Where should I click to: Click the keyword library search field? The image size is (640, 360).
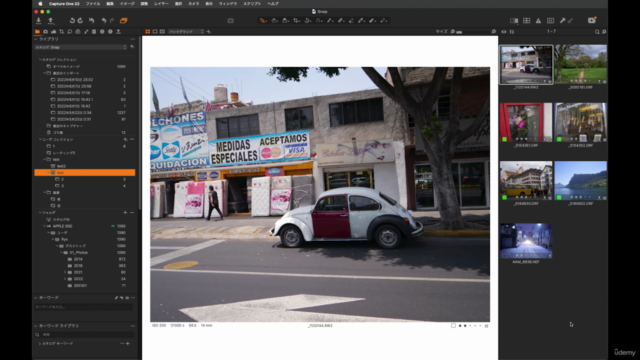point(84,335)
